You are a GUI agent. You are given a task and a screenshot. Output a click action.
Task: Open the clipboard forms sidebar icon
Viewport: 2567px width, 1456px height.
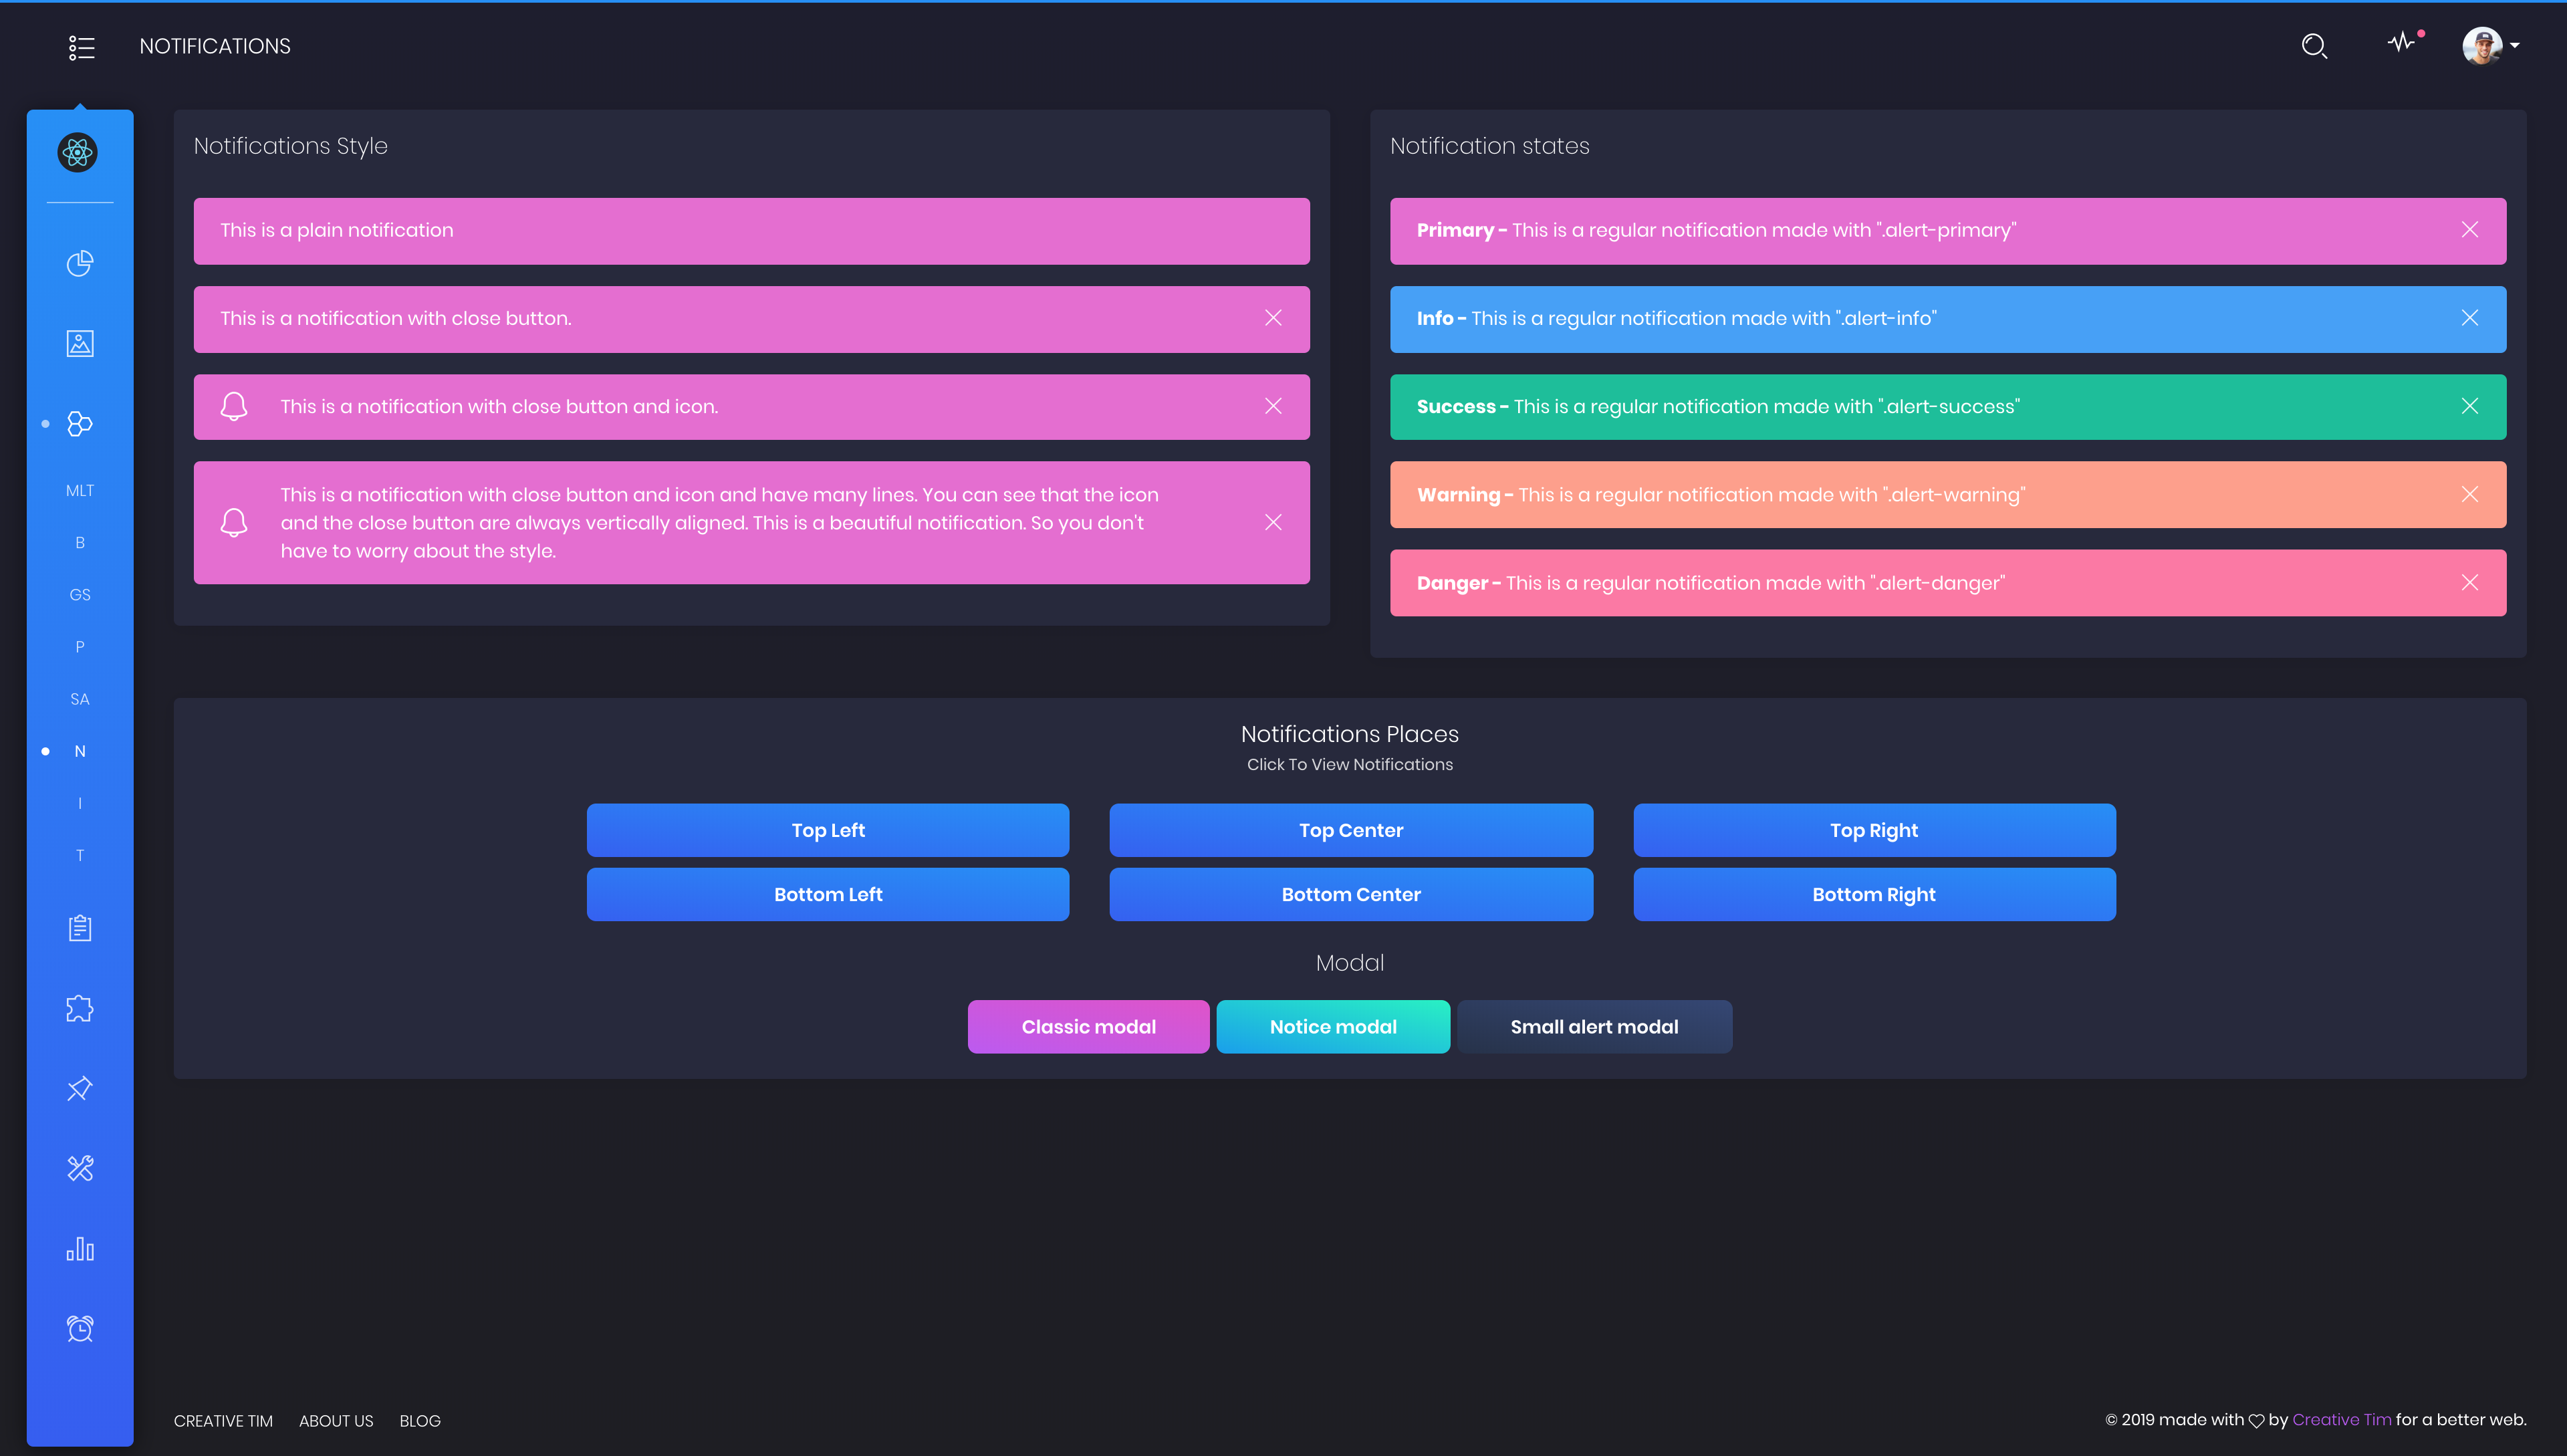tap(80, 928)
